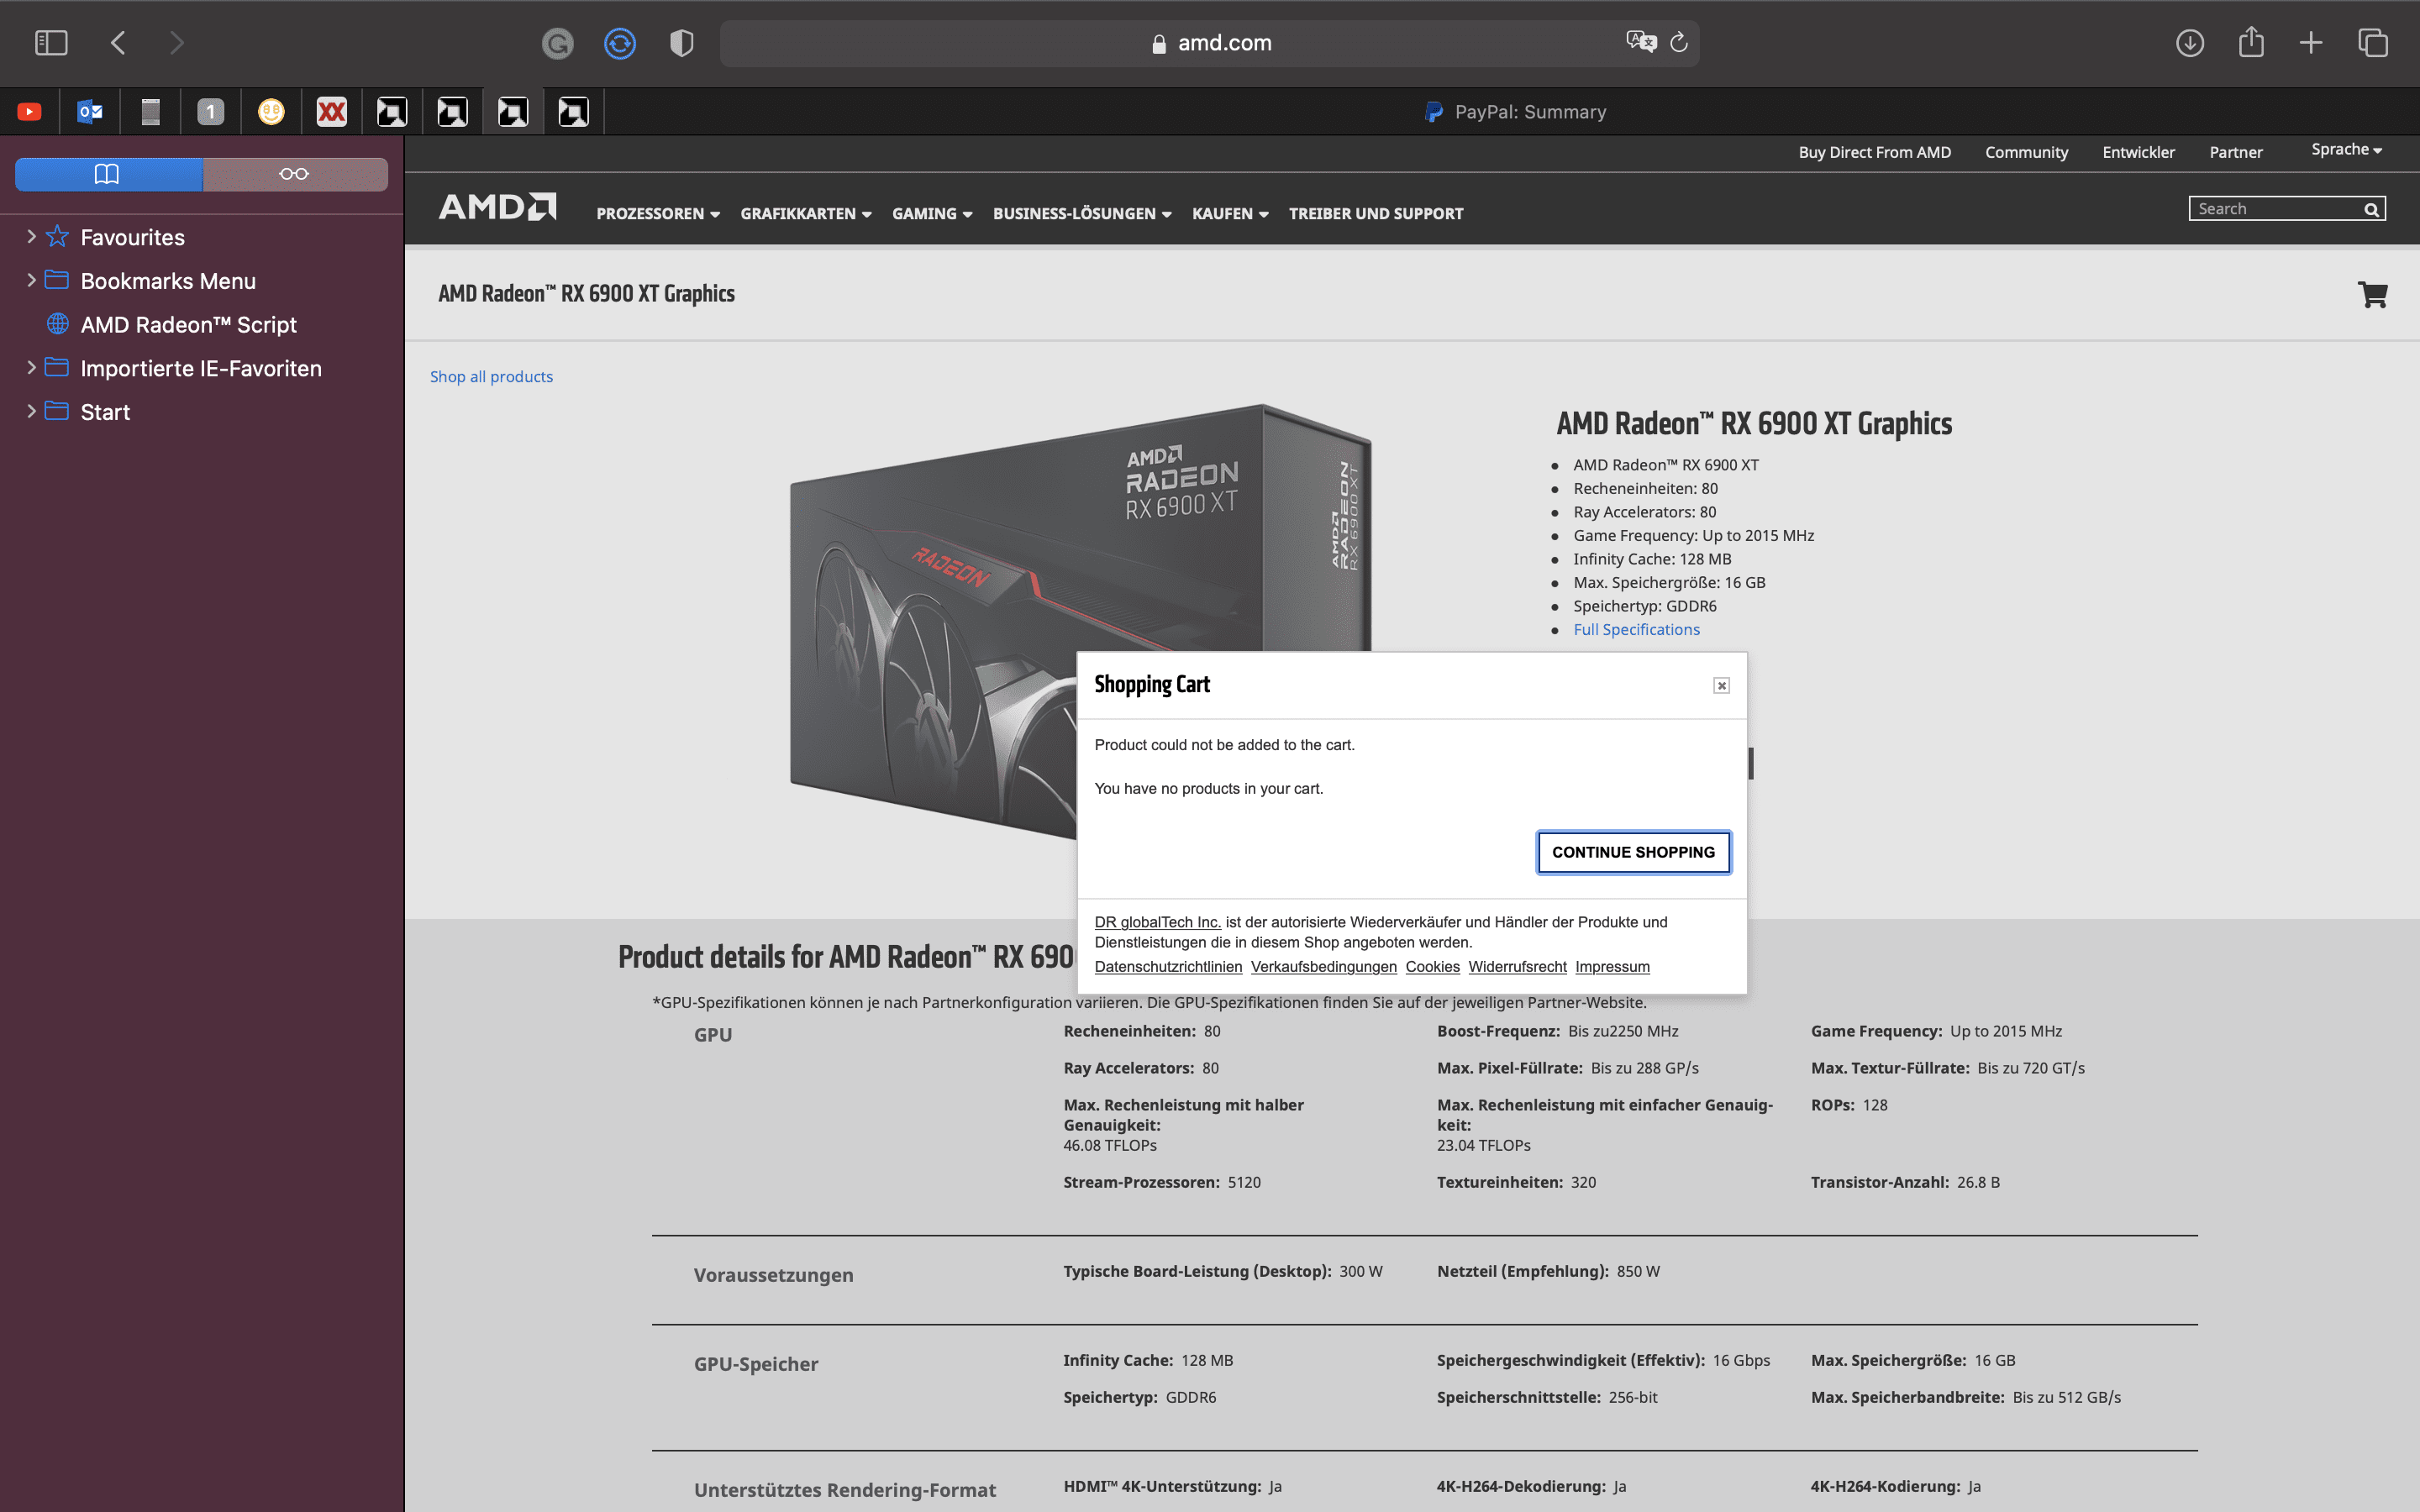Open the Datenschutzrichtlinien link
2420x1512 pixels.
1168,966
